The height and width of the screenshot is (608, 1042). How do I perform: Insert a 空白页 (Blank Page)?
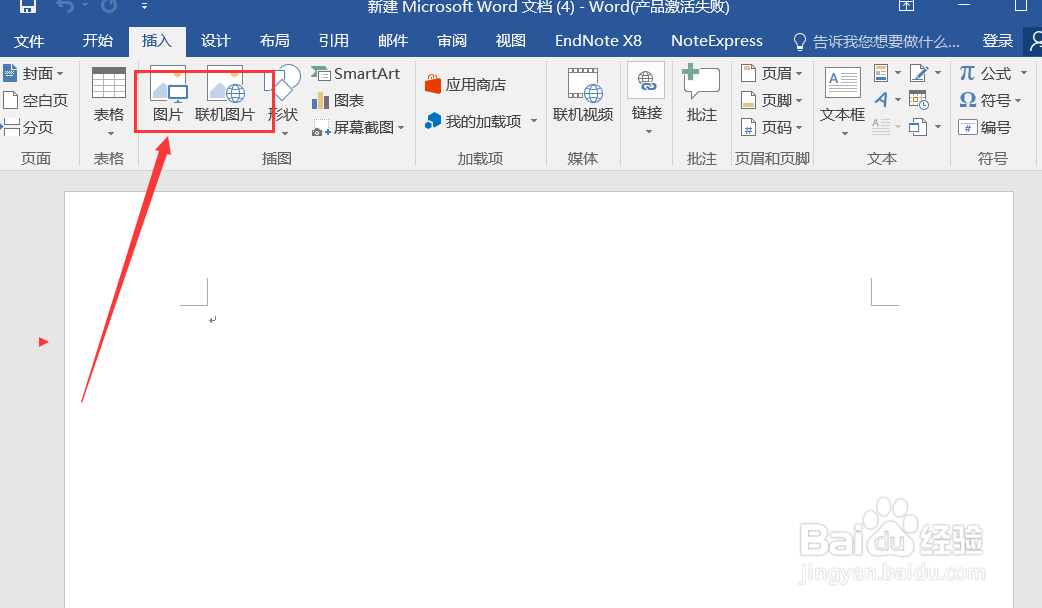36,100
